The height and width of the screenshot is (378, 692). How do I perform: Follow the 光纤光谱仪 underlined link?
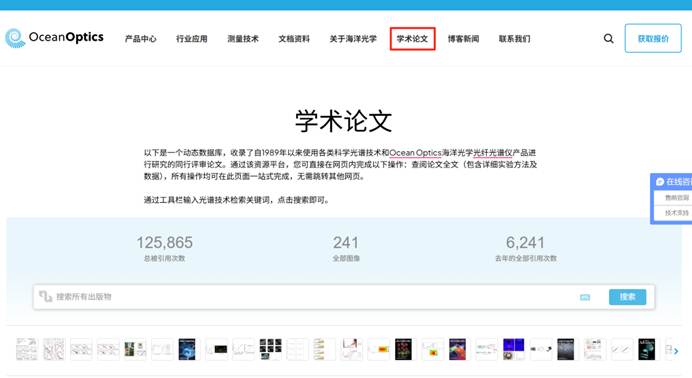coord(493,153)
